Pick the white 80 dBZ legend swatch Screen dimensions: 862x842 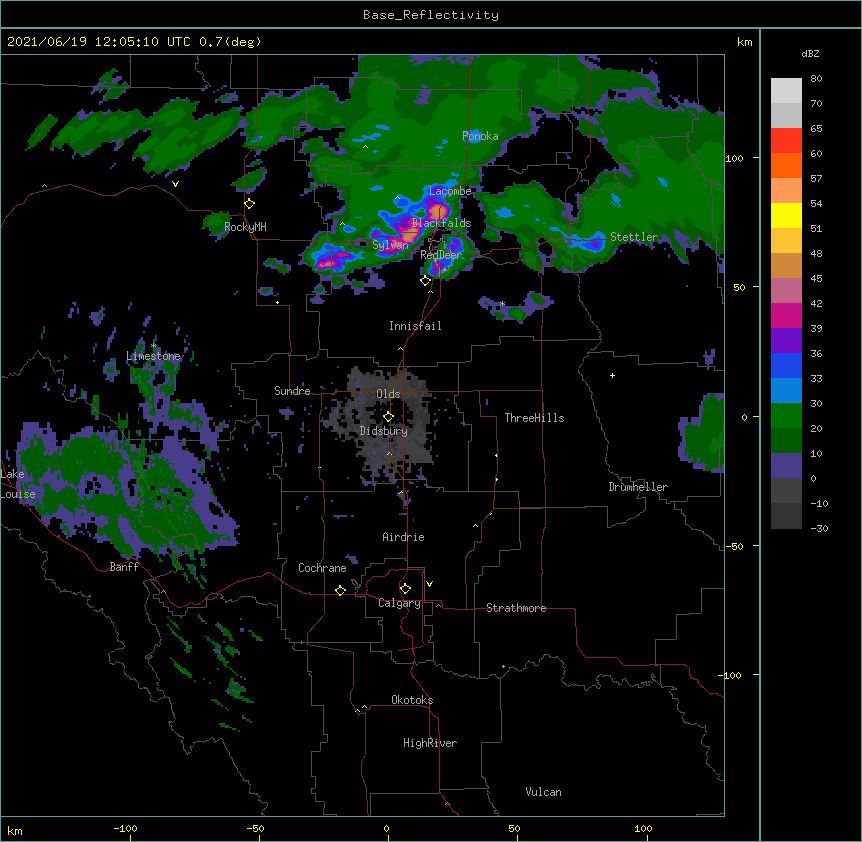(x=786, y=91)
